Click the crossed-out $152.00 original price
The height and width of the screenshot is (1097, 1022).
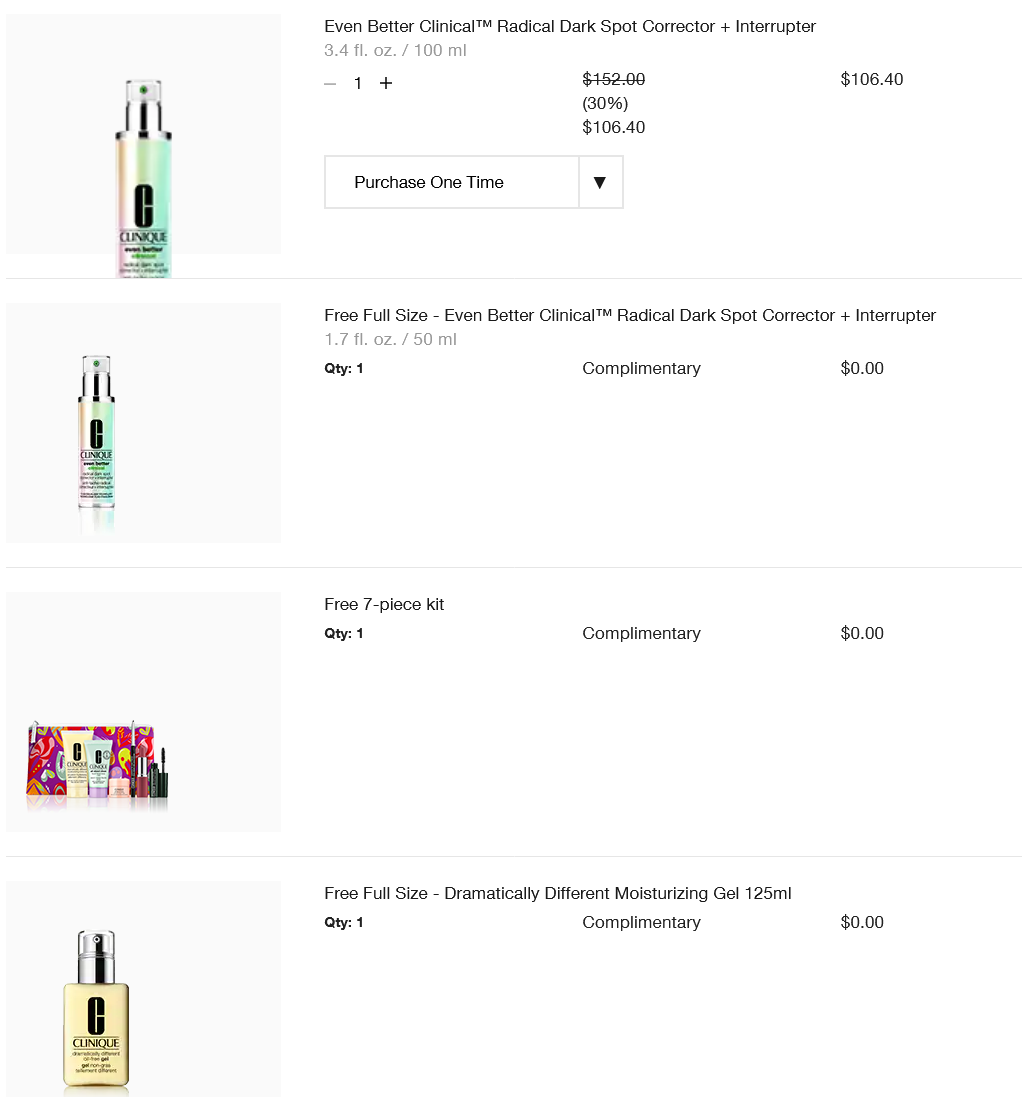613,79
